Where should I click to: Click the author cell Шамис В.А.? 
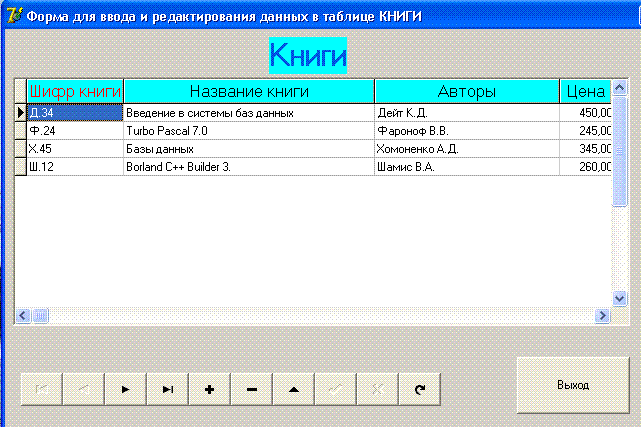(x=467, y=167)
